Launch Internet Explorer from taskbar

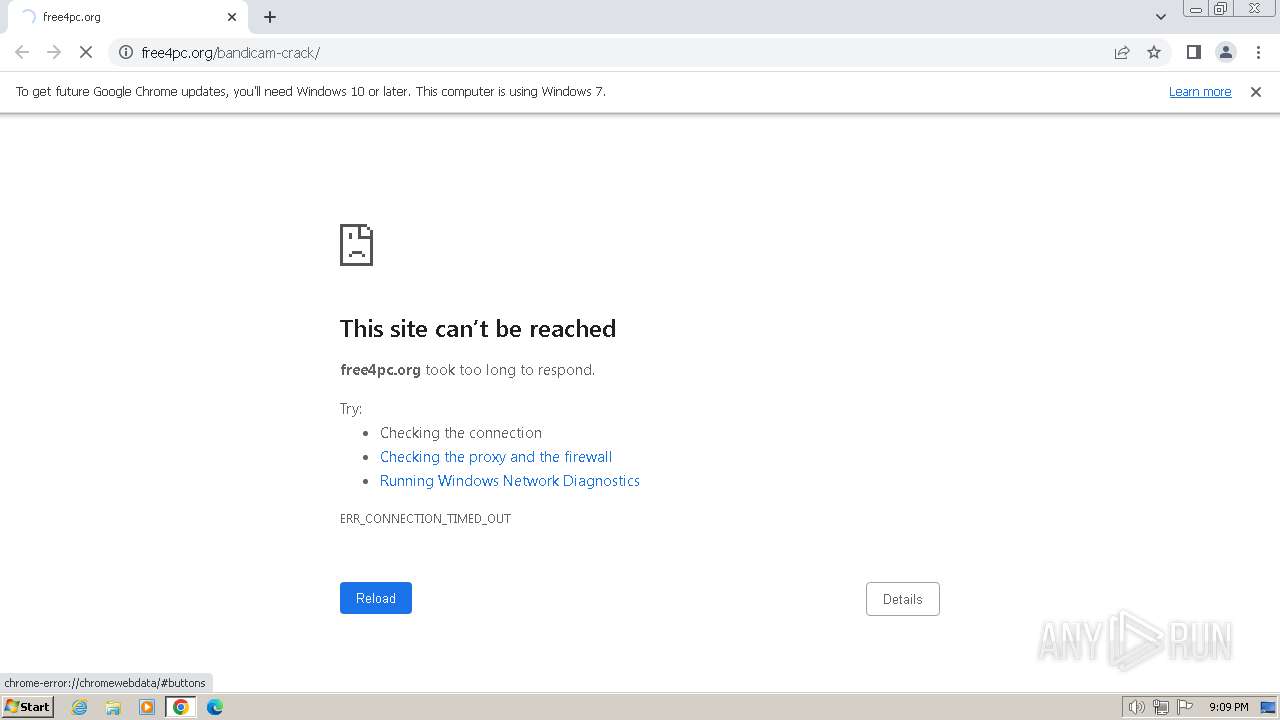pyautogui.click(x=80, y=707)
